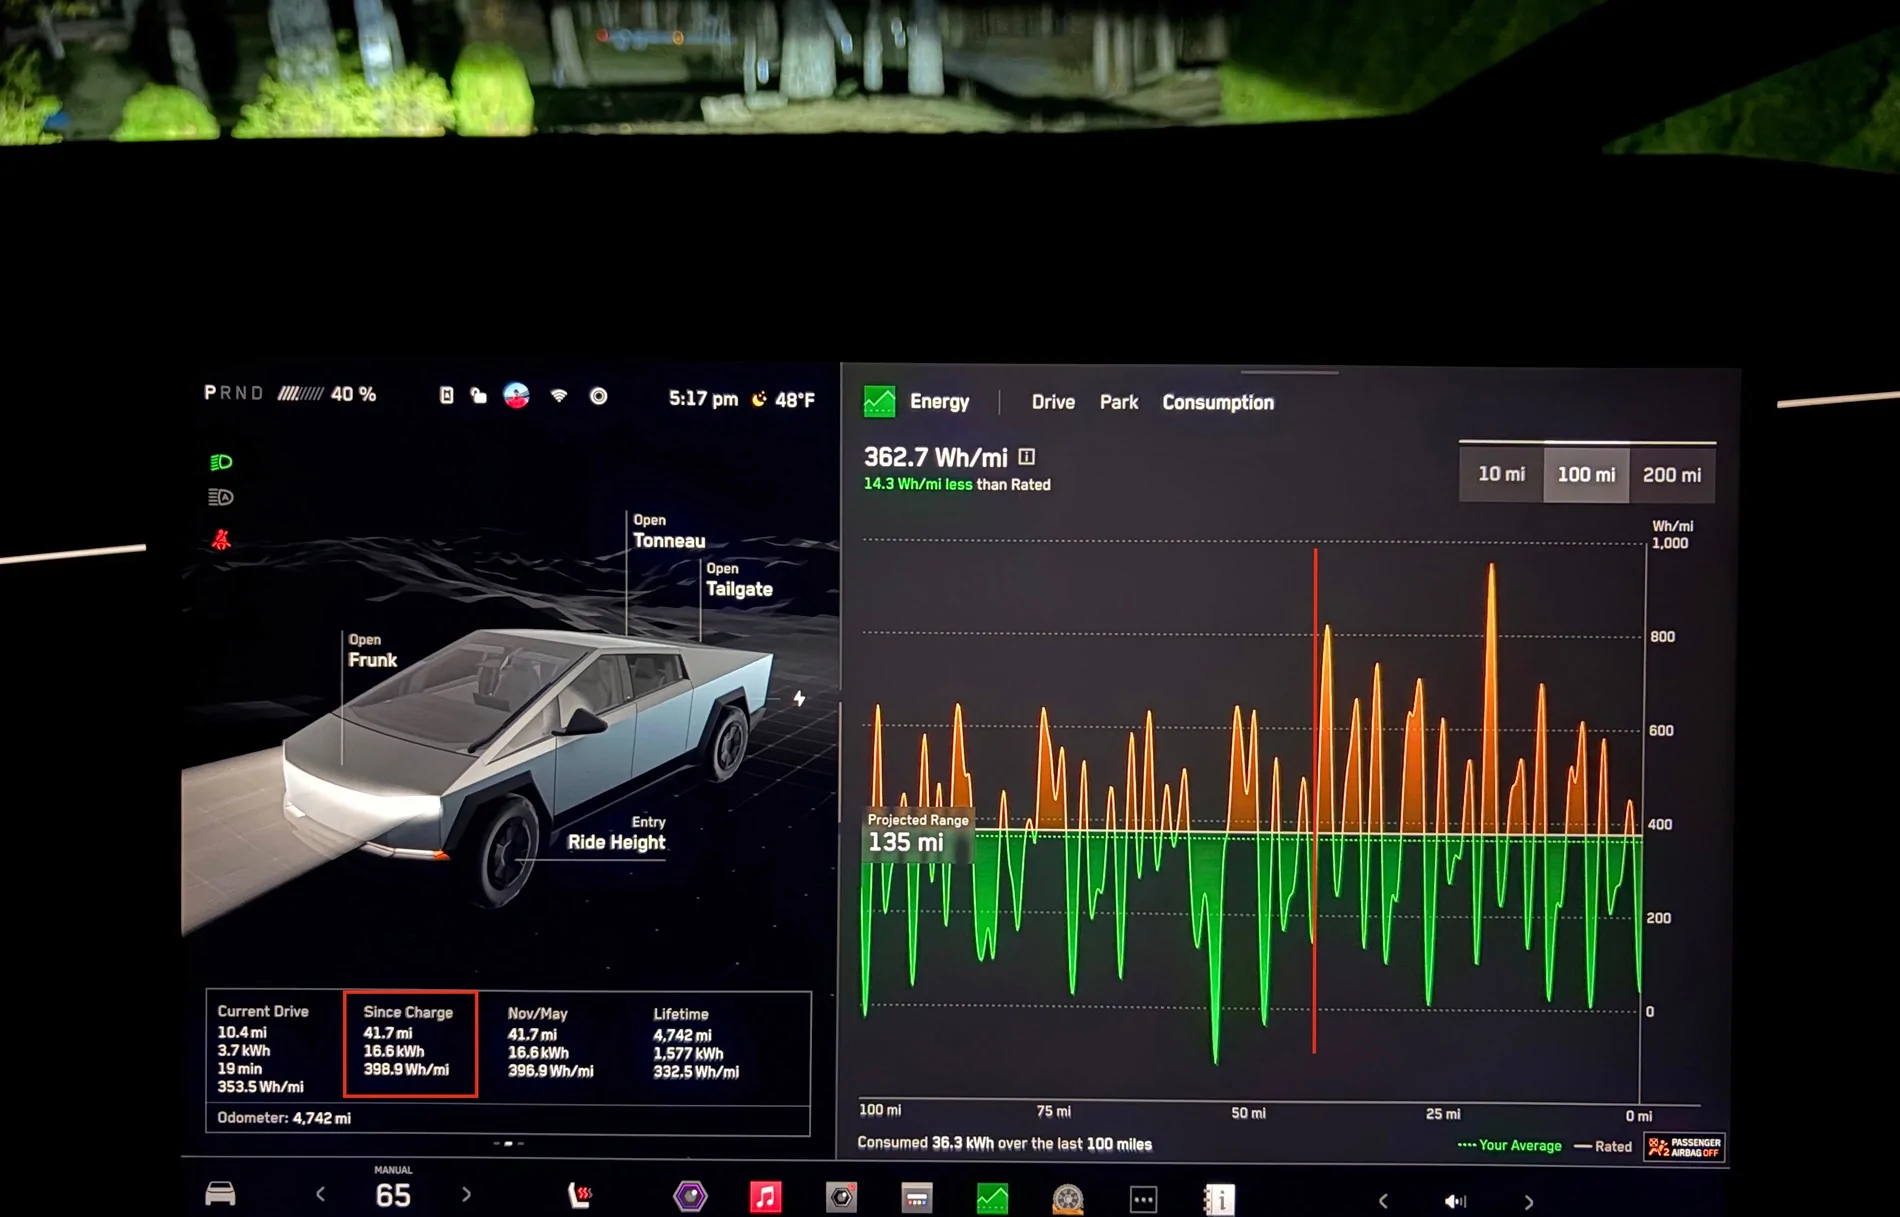
Task: Open the key card status icon
Action: (x=446, y=396)
